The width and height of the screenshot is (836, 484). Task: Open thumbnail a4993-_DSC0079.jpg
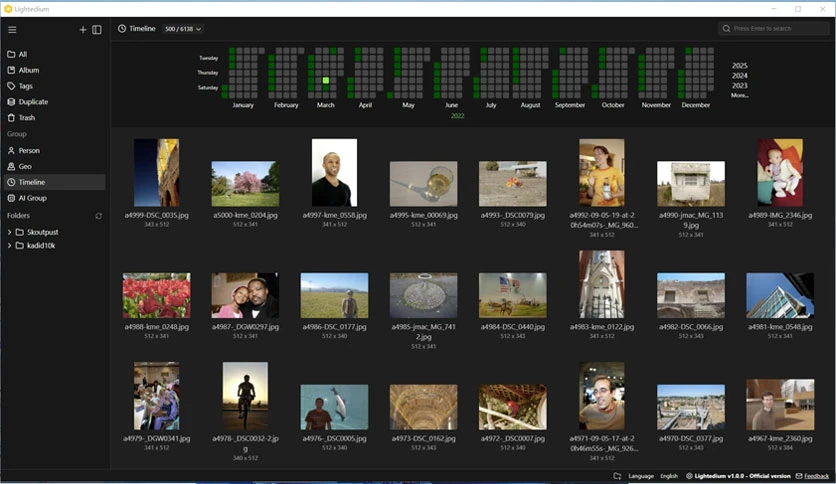point(512,184)
